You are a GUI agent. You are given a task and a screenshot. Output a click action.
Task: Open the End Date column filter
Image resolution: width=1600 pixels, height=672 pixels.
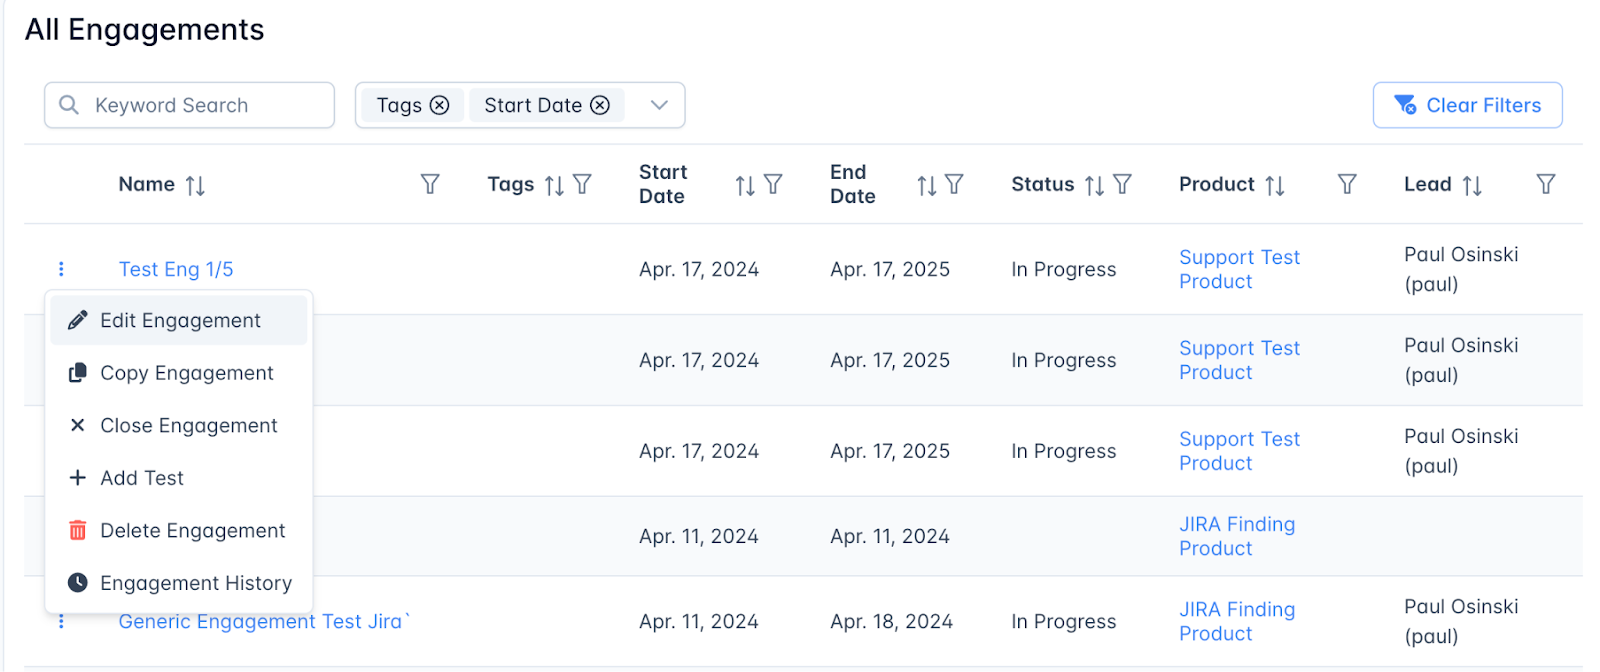(955, 184)
